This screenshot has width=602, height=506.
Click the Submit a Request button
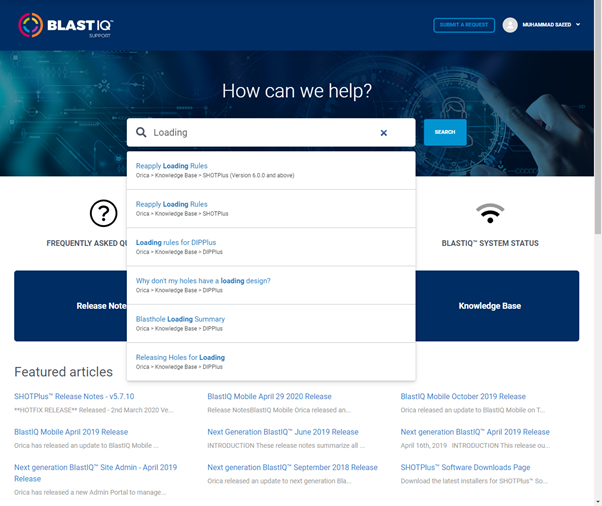click(x=464, y=25)
